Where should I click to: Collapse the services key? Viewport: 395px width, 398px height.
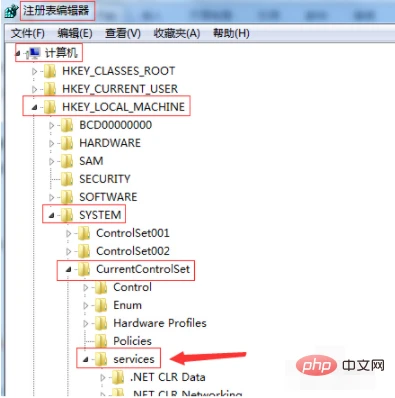coord(86,360)
